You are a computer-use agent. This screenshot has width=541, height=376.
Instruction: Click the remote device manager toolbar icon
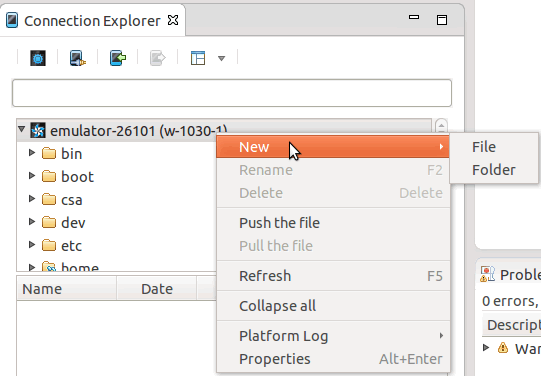[x=78, y=58]
